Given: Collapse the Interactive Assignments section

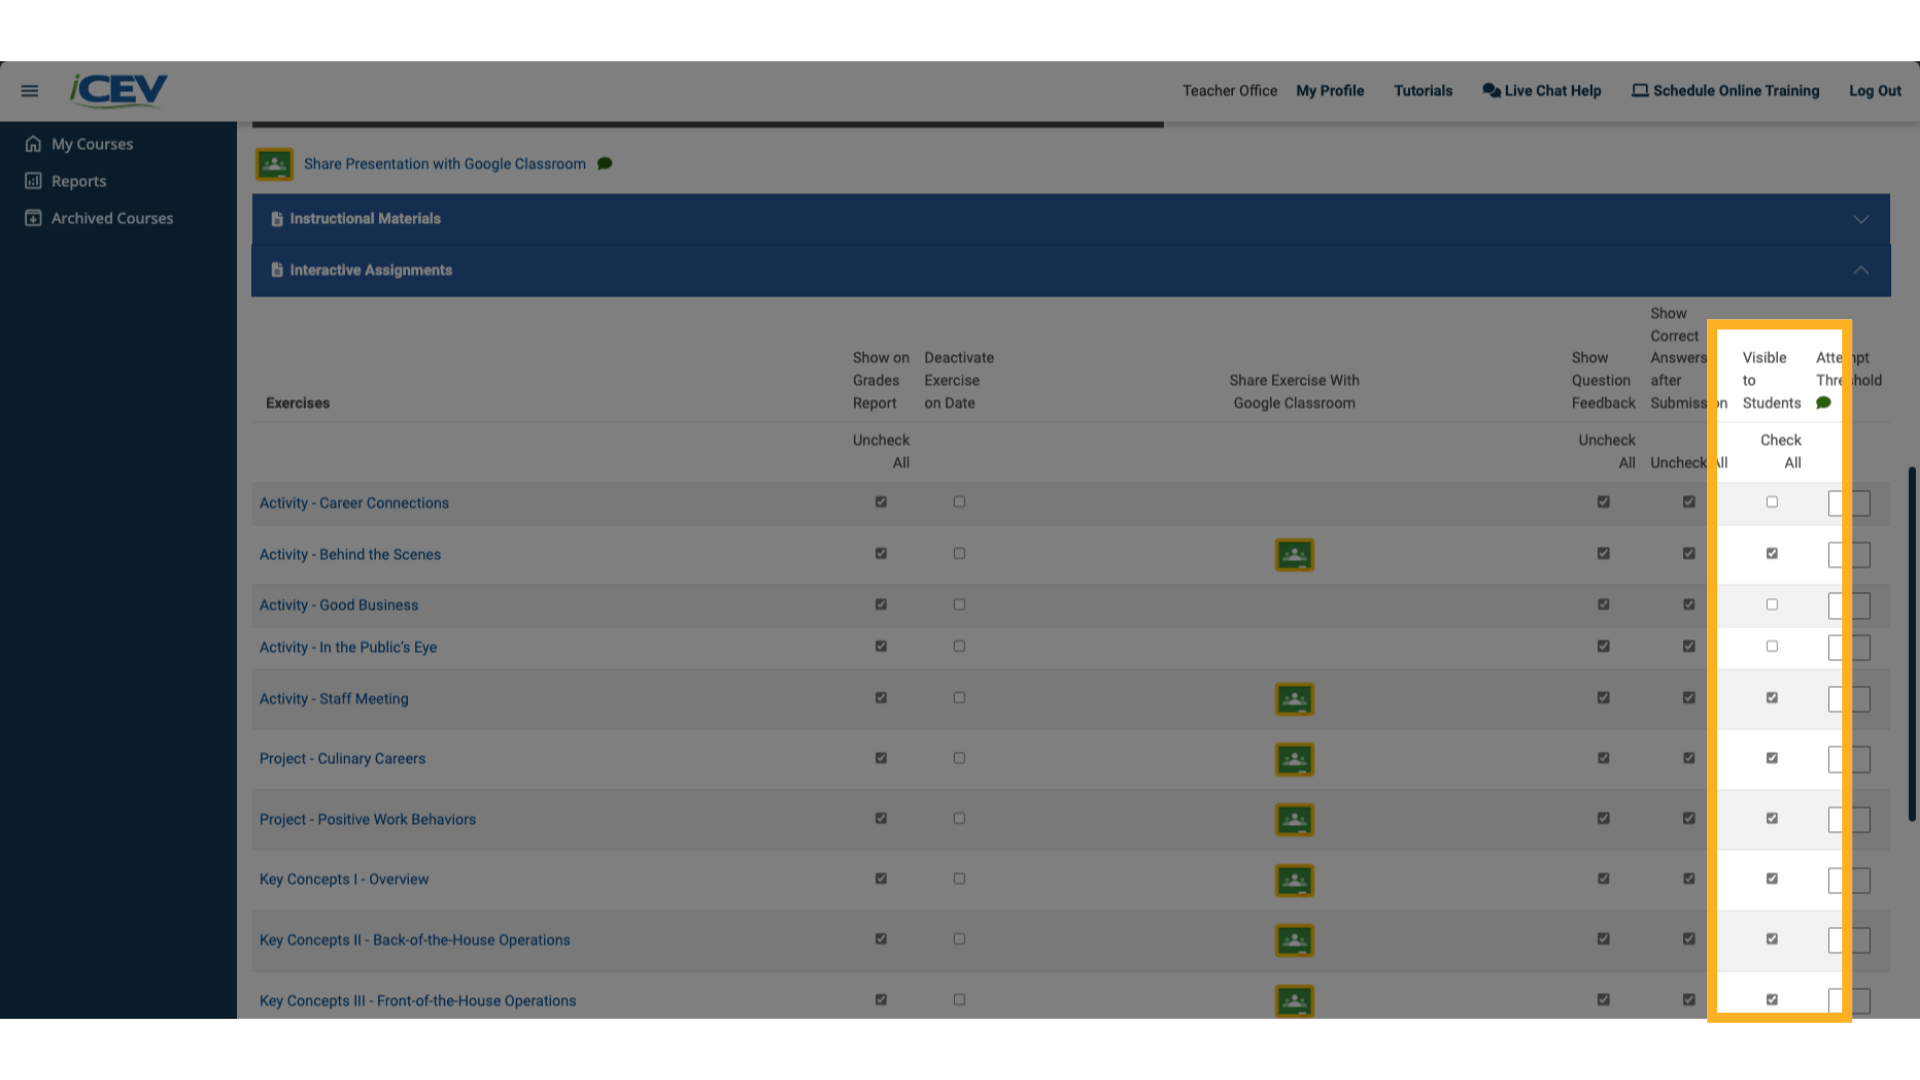Looking at the screenshot, I should pos(1861,270).
